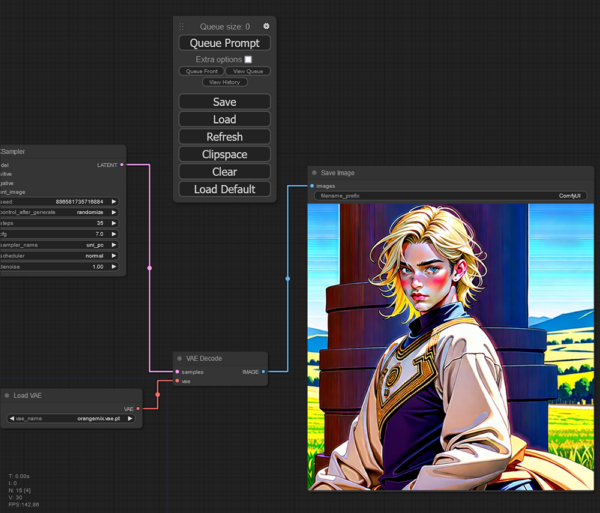Viewport: 600px width, 513px height.
Task: Click the samples input socket on VAE Decode
Action: tap(177, 371)
